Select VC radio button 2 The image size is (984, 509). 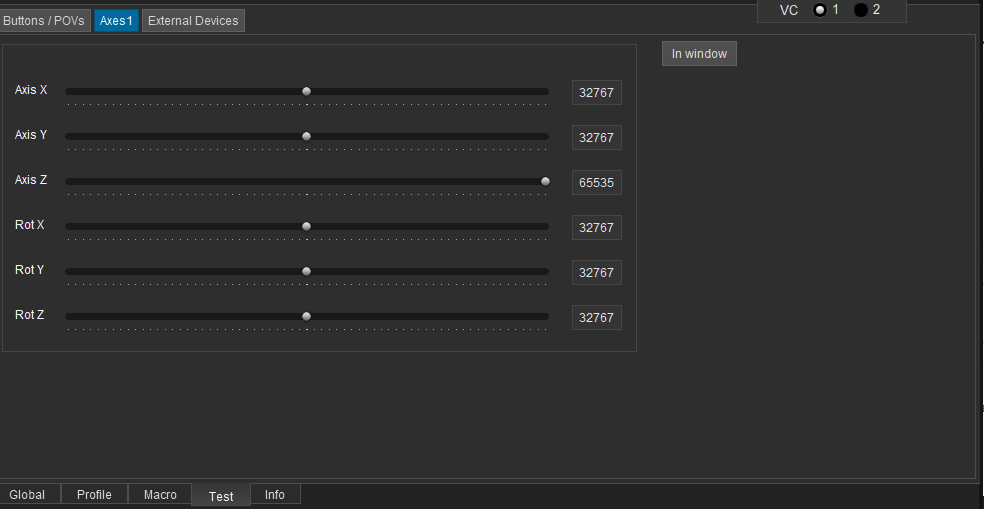[x=860, y=10]
